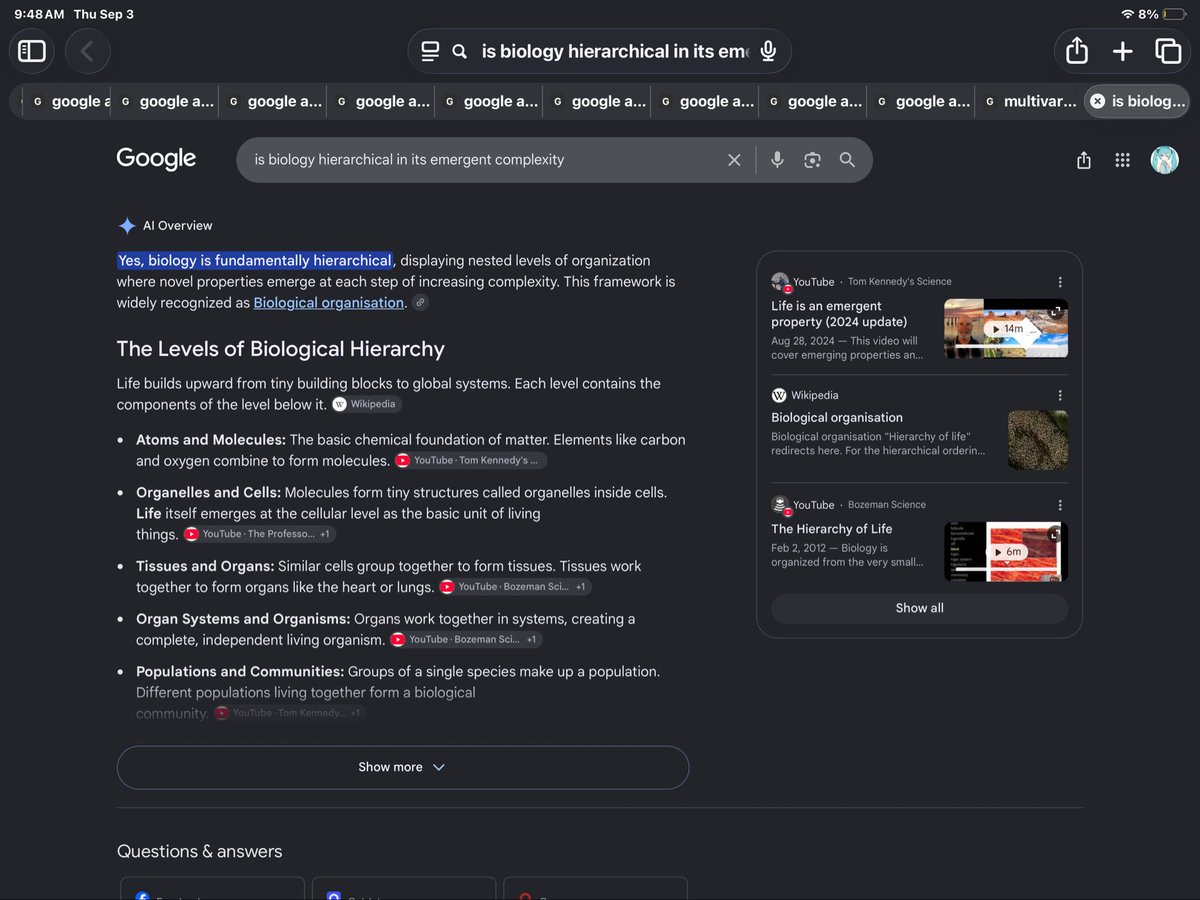Click 'The Levels of Biological Hierarchy' heading
Viewport: 1200px width, 900px height.
[281, 349]
